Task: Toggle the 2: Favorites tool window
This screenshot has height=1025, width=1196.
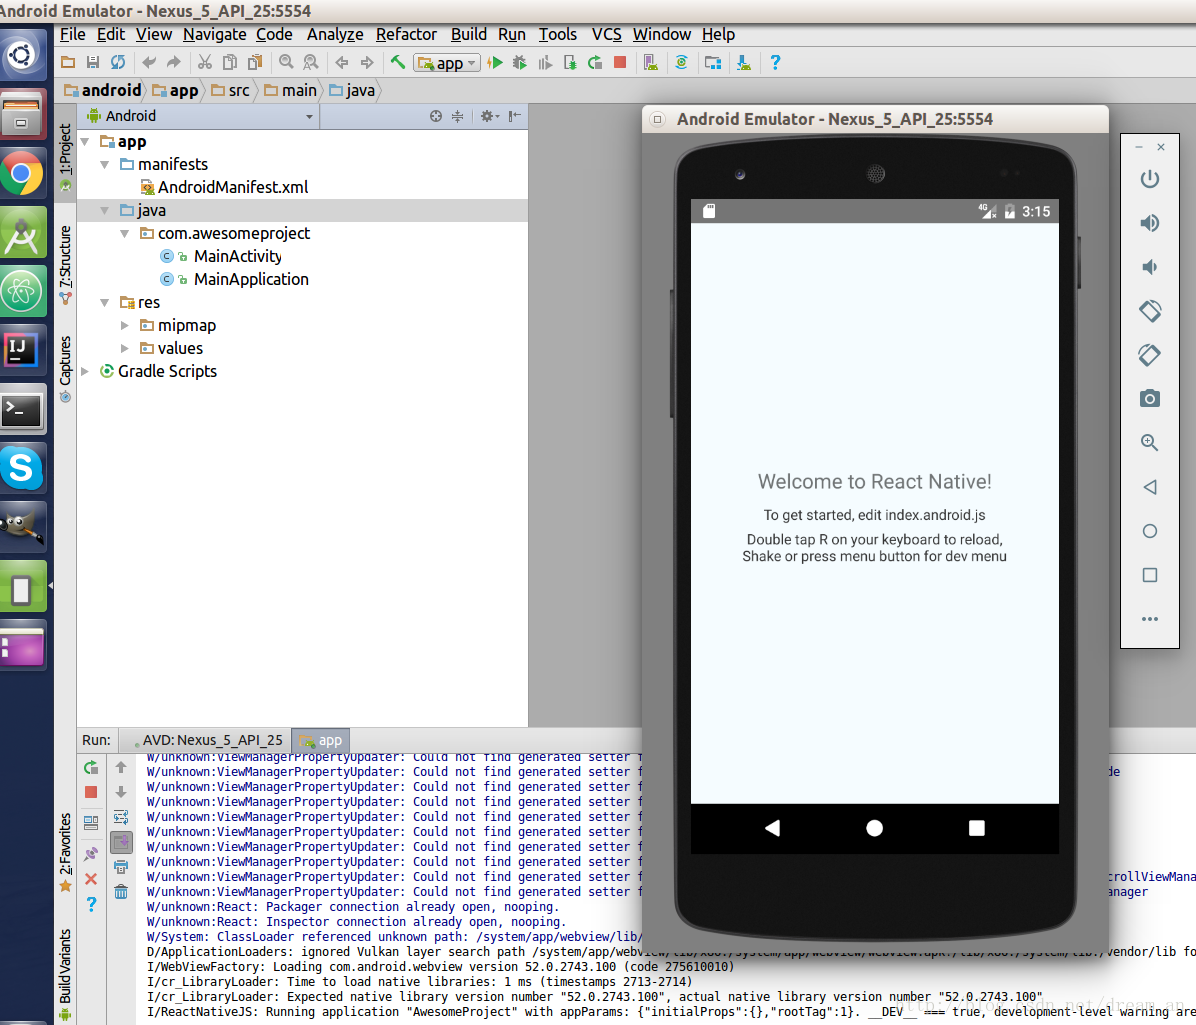Action: click(x=66, y=852)
